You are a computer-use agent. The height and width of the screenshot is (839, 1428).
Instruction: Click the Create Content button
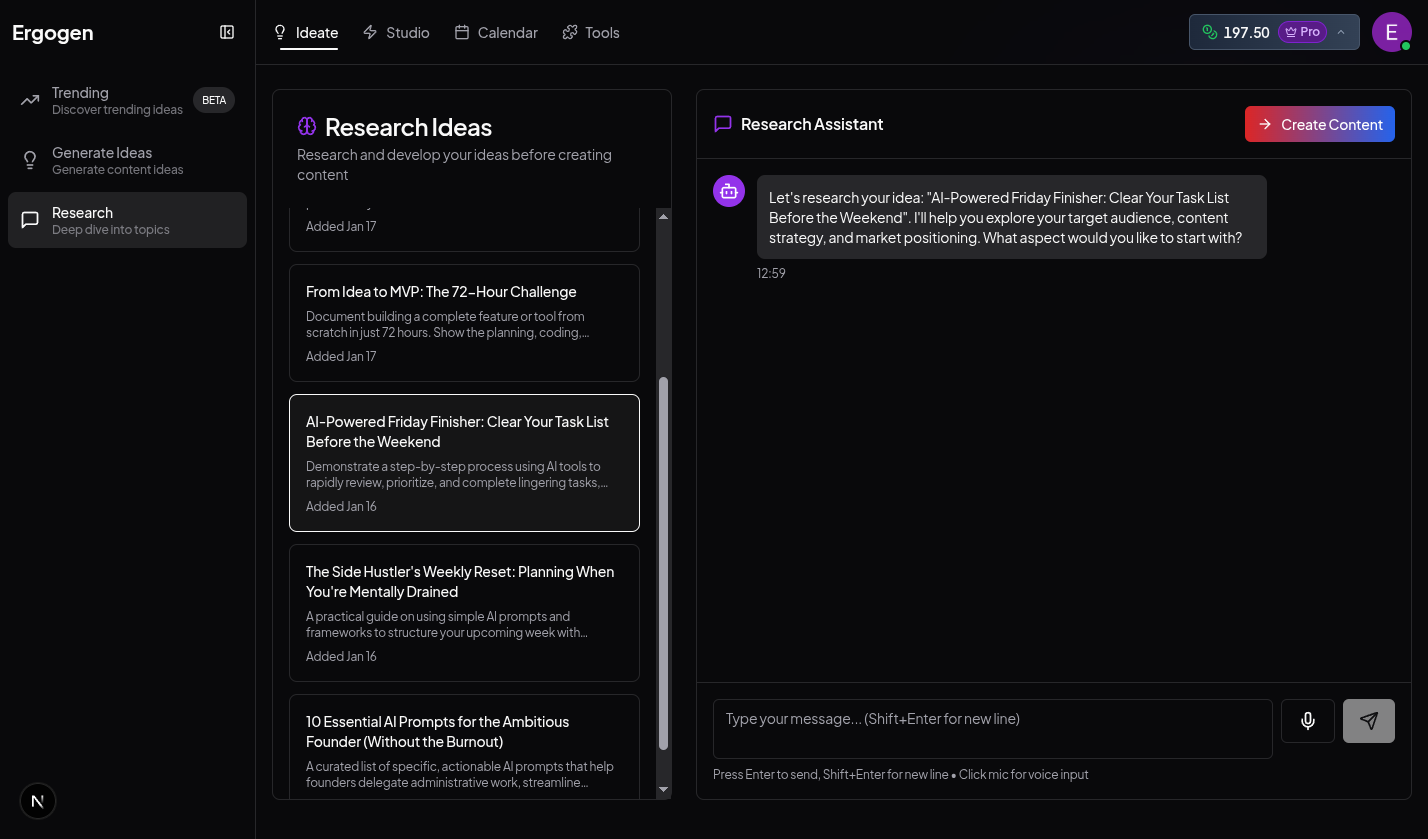(x=1320, y=124)
